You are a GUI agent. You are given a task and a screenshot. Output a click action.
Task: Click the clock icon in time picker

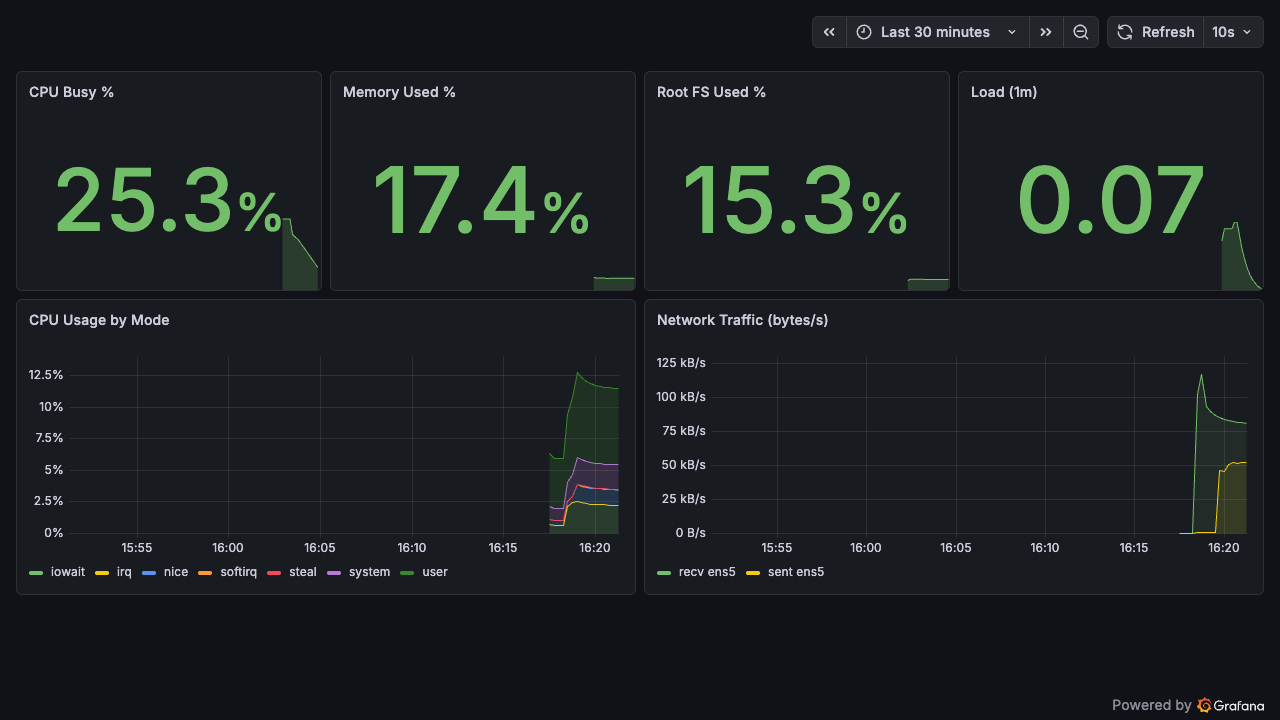pyautogui.click(x=864, y=32)
